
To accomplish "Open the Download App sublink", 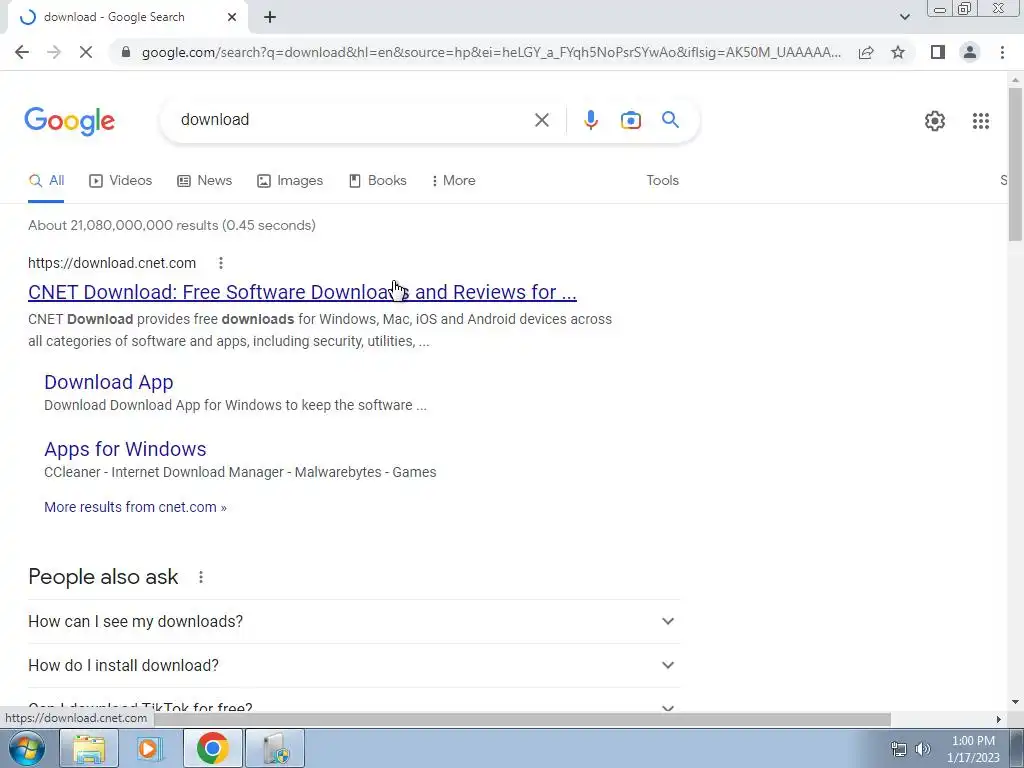I will (x=108, y=383).
